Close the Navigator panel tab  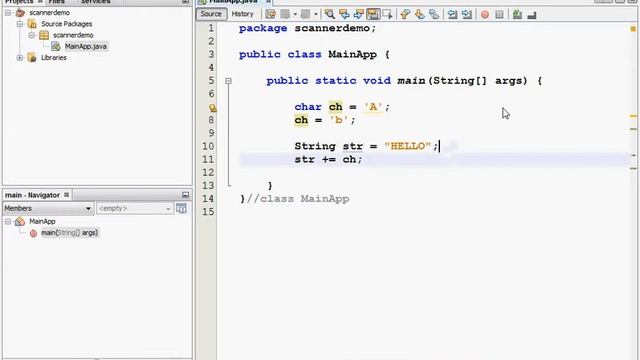tap(67, 195)
